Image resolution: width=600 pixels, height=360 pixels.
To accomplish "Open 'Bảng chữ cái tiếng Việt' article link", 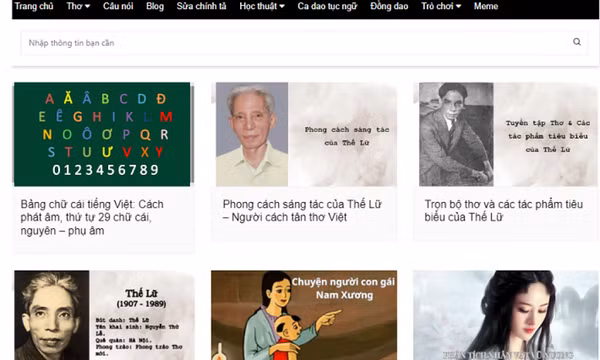I will (92, 217).
